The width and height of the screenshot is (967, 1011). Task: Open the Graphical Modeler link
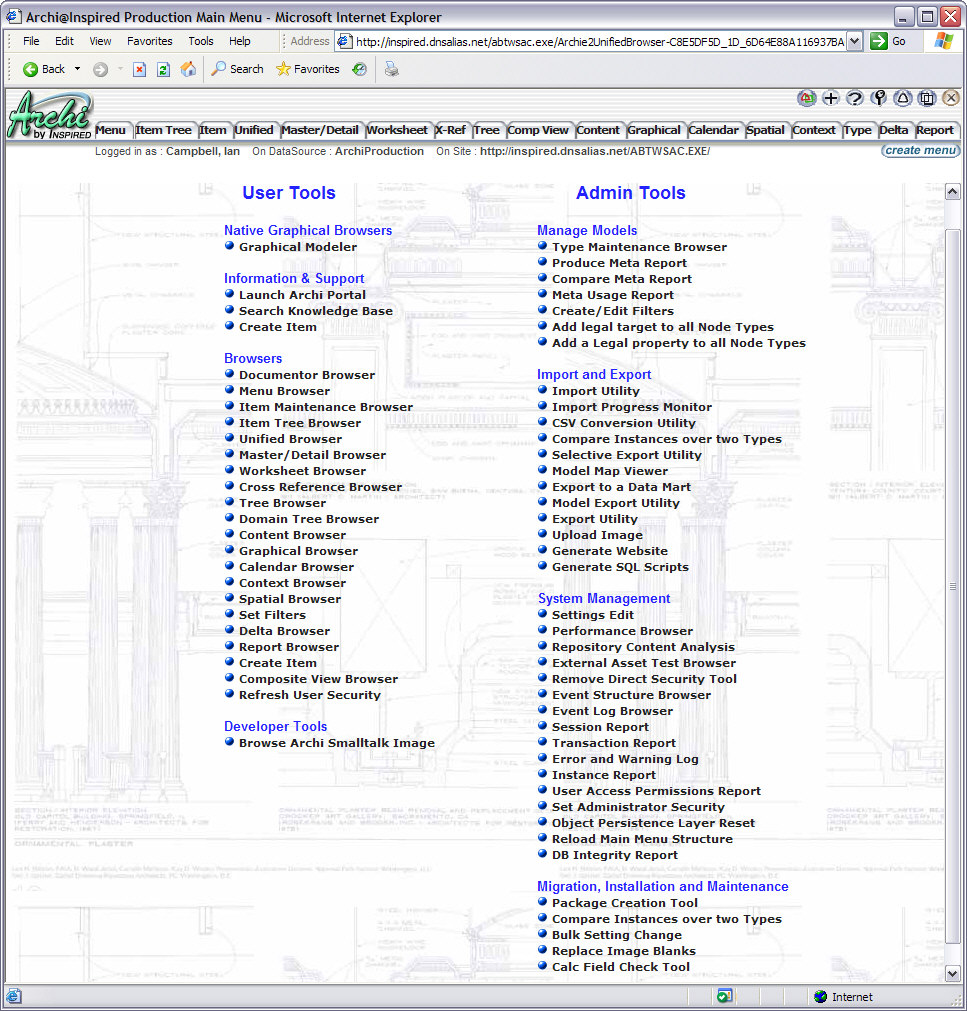point(298,247)
